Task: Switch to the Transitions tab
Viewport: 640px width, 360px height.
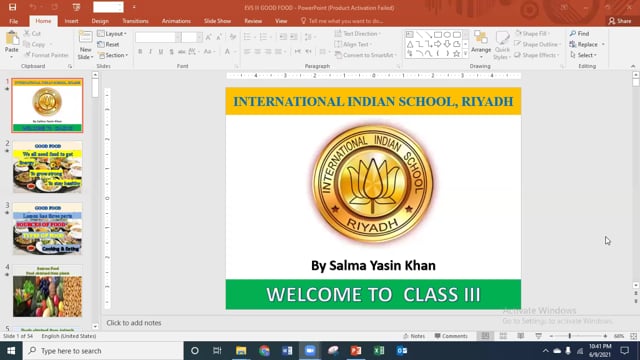Action: (x=135, y=21)
